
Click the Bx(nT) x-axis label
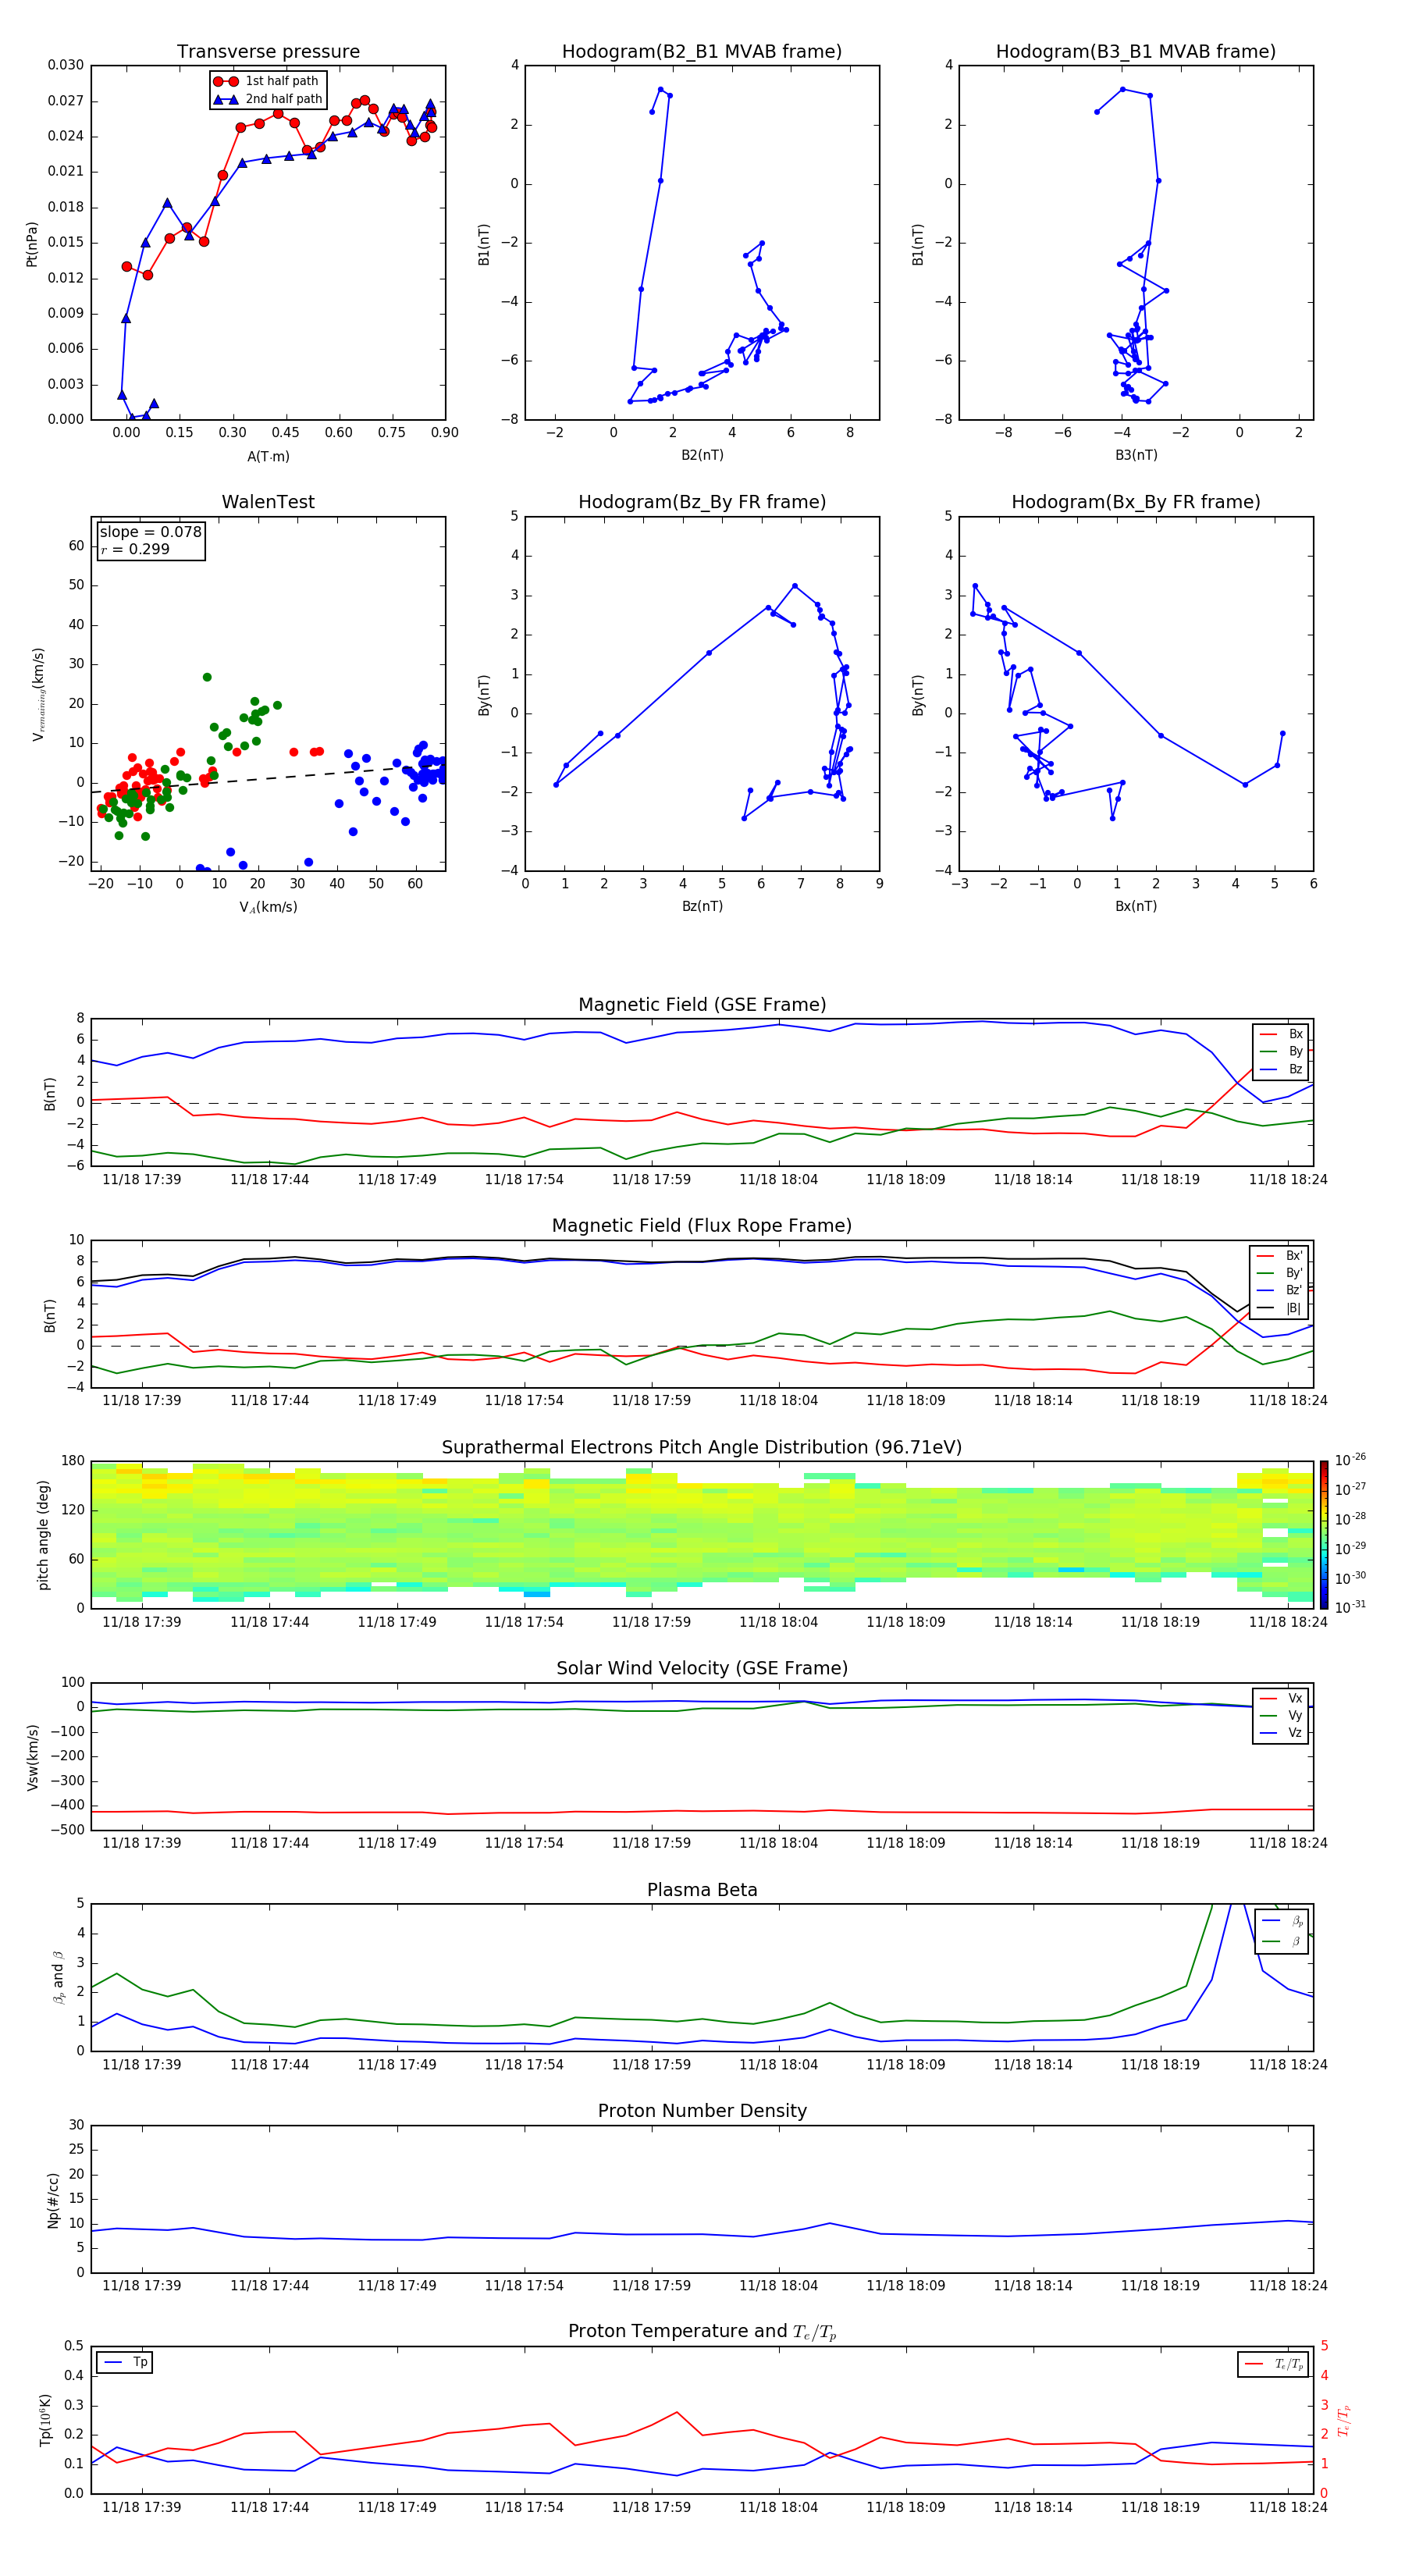pyautogui.click(x=1136, y=906)
